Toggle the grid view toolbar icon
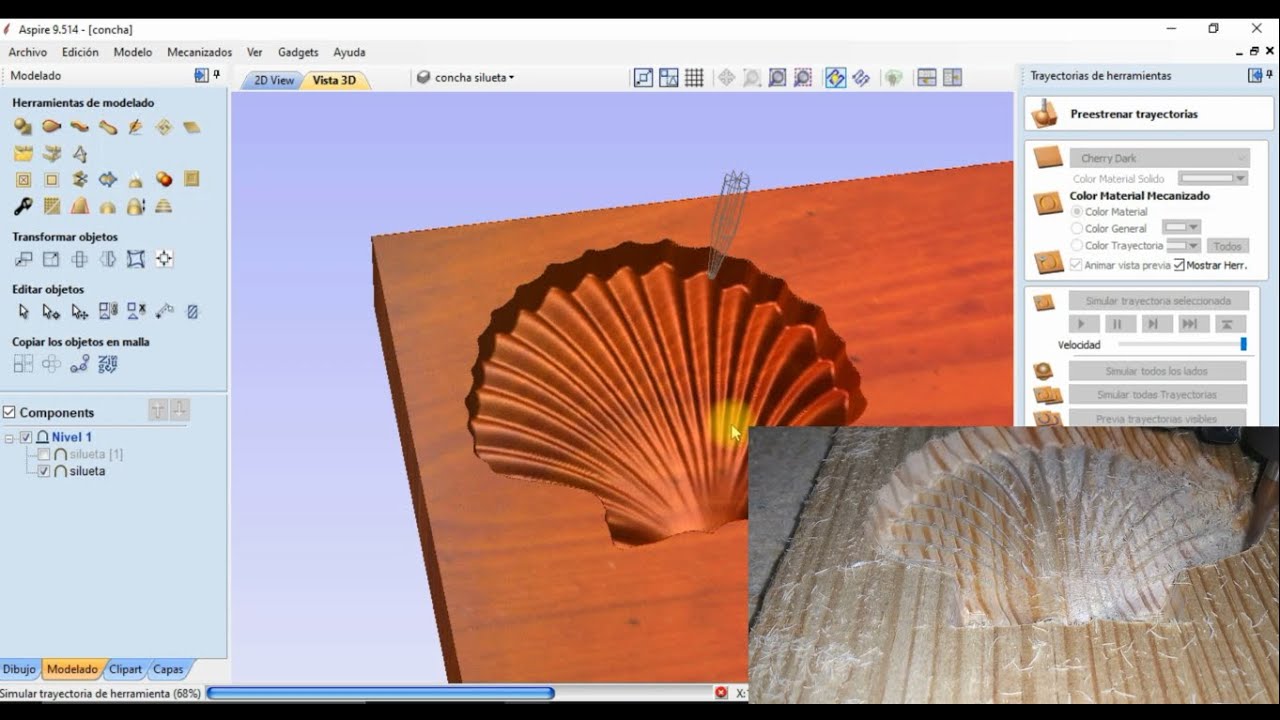Viewport: 1280px width, 720px height. pos(694,78)
